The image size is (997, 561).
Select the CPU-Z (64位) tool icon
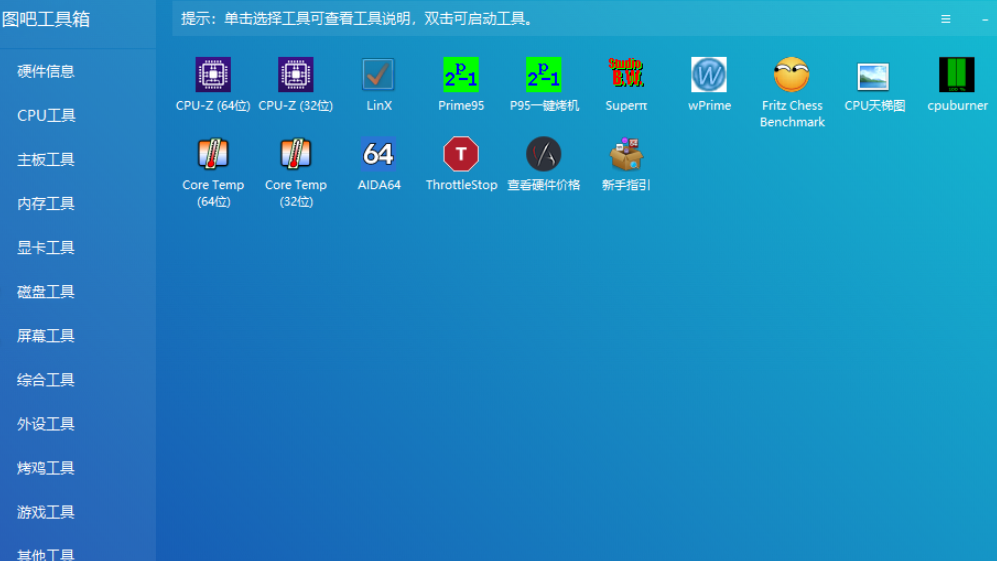213,74
